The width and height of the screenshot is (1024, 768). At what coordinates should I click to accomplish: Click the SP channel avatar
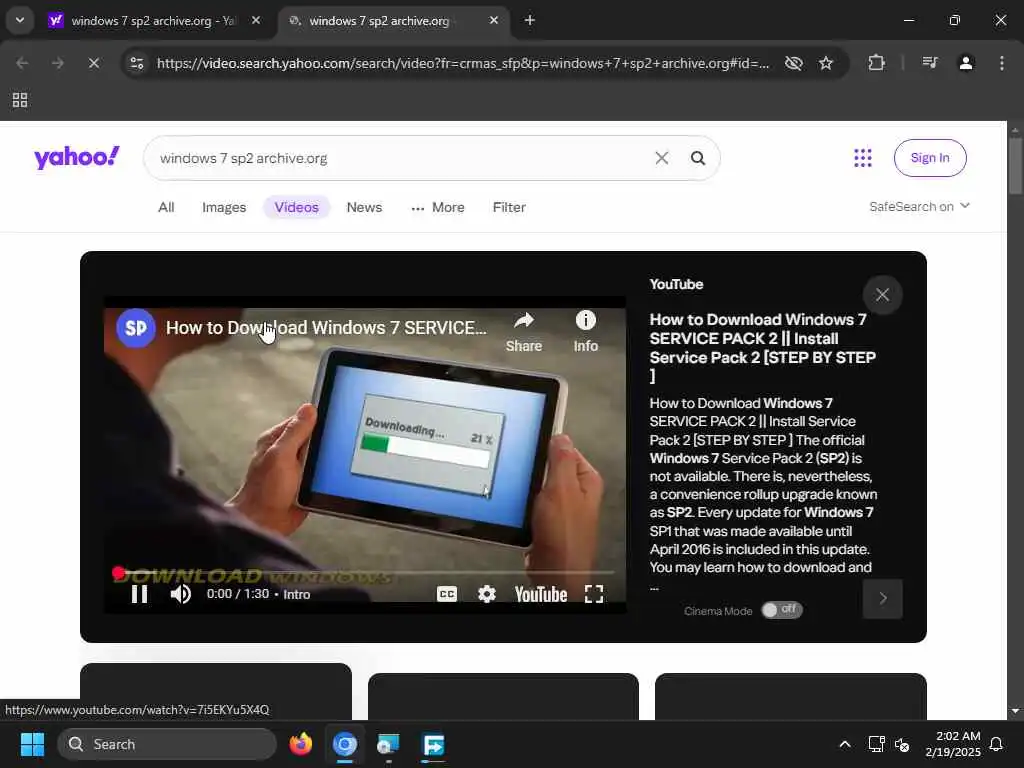point(136,328)
